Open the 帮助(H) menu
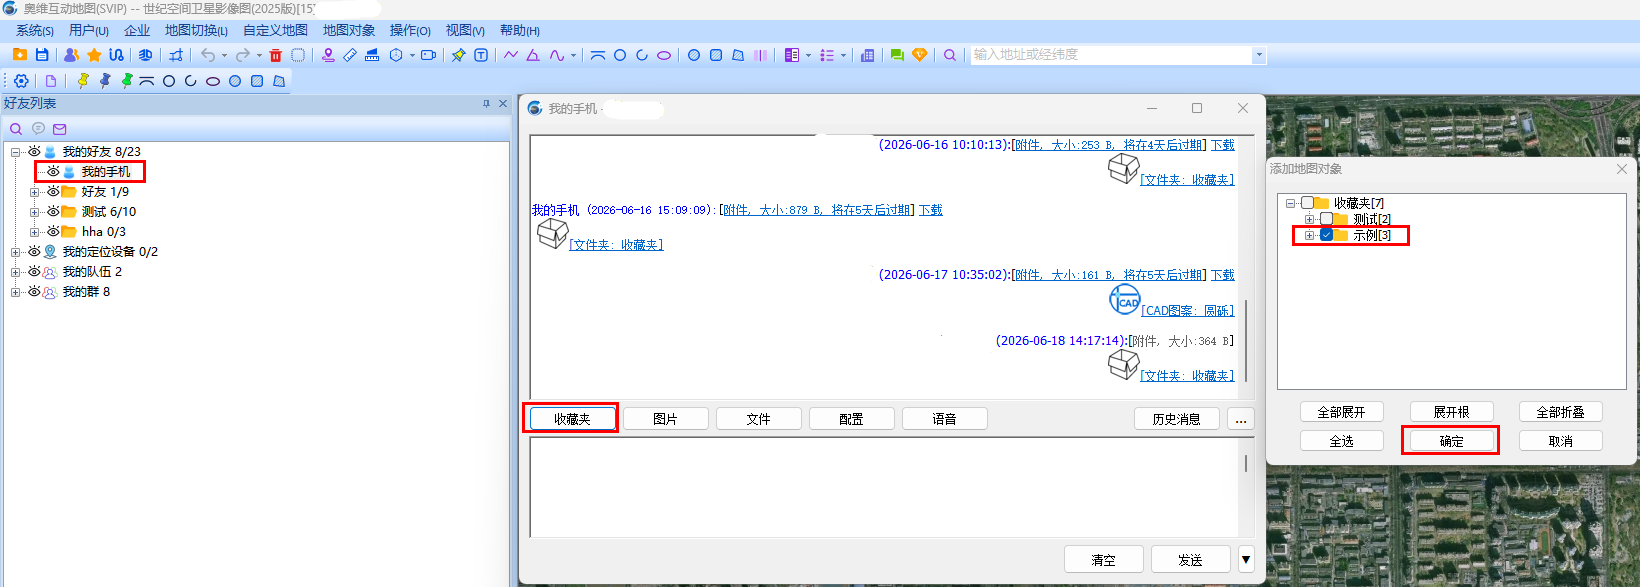The image size is (1640, 587). tap(520, 31)
